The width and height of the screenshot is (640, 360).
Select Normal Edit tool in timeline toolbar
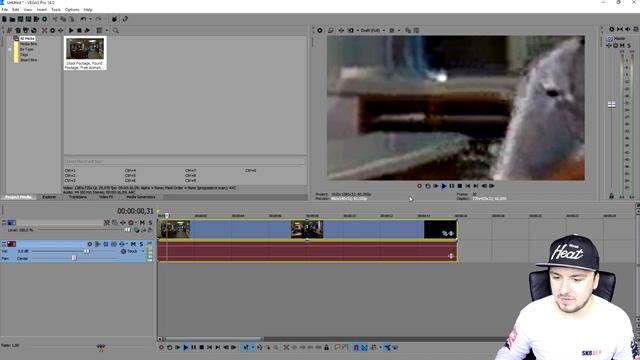pos(246,347)
